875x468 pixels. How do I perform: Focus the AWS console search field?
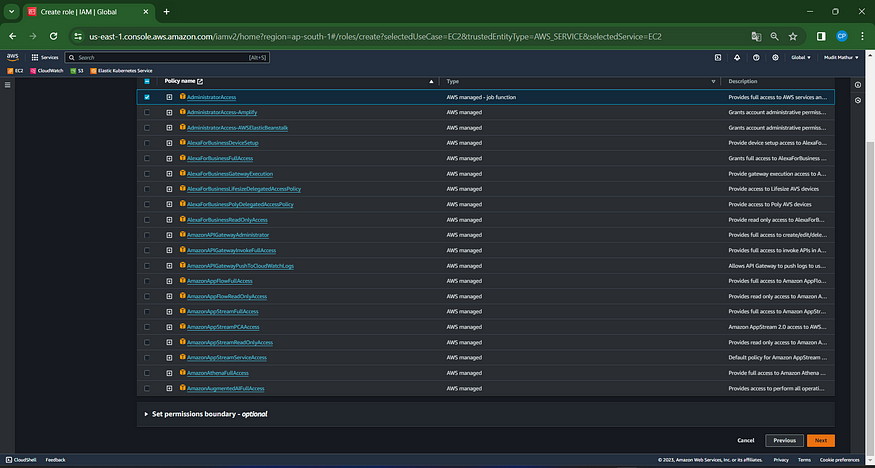click(x=167, y=57)
